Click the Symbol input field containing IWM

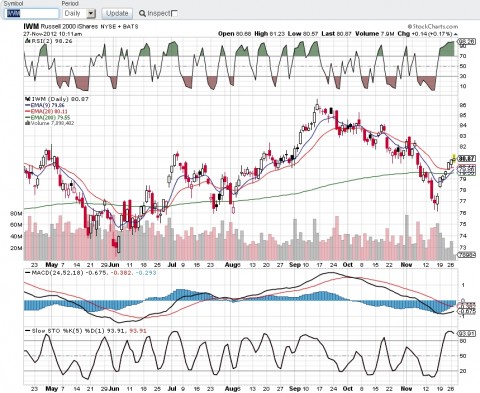click(32, 13)
